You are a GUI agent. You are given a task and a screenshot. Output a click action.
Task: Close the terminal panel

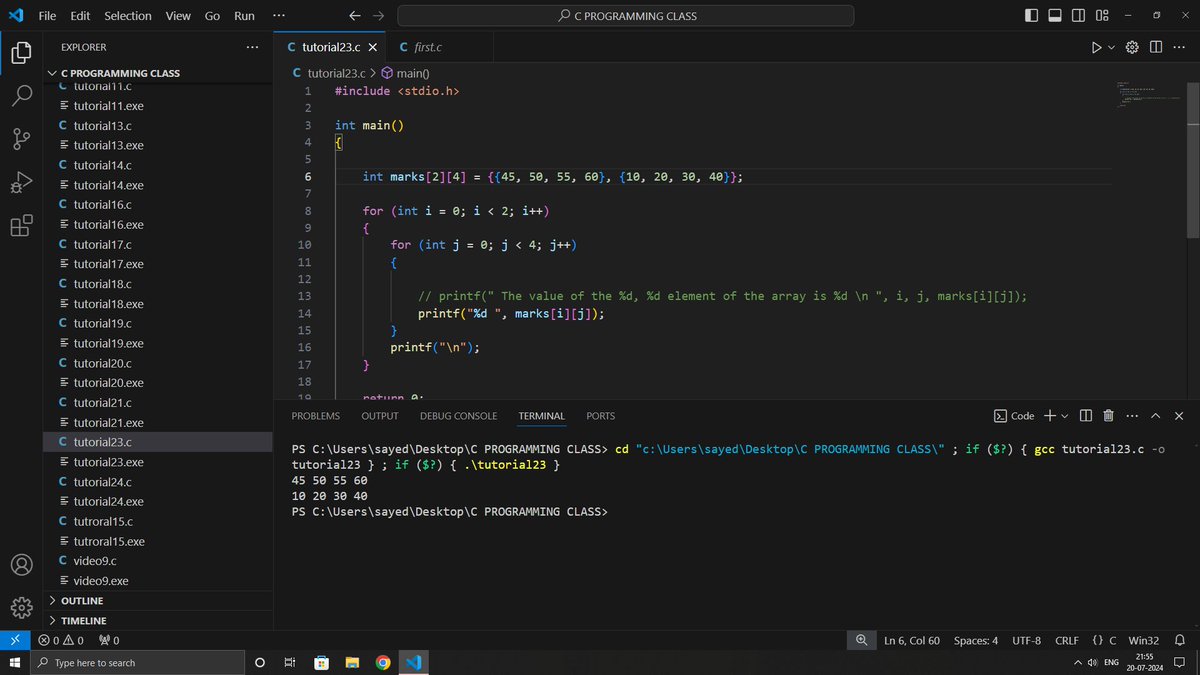point(1178,416)
